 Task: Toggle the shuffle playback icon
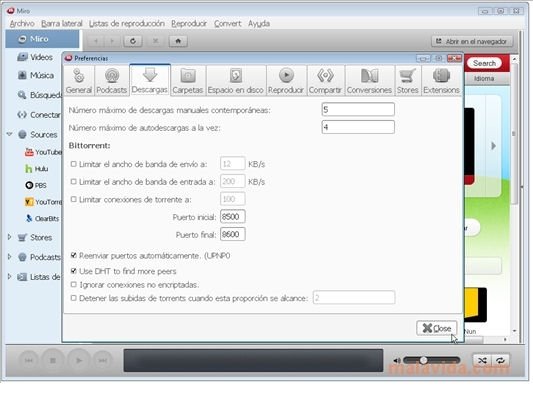(482, 360)
